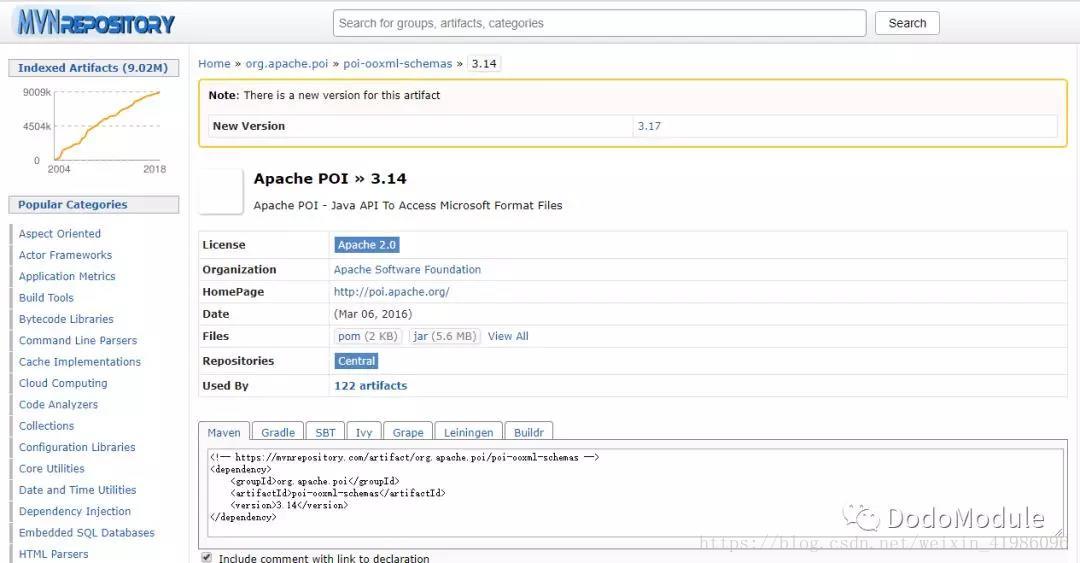Open the HTML Parsers category

pyautogui.click(x=53, y=554)
